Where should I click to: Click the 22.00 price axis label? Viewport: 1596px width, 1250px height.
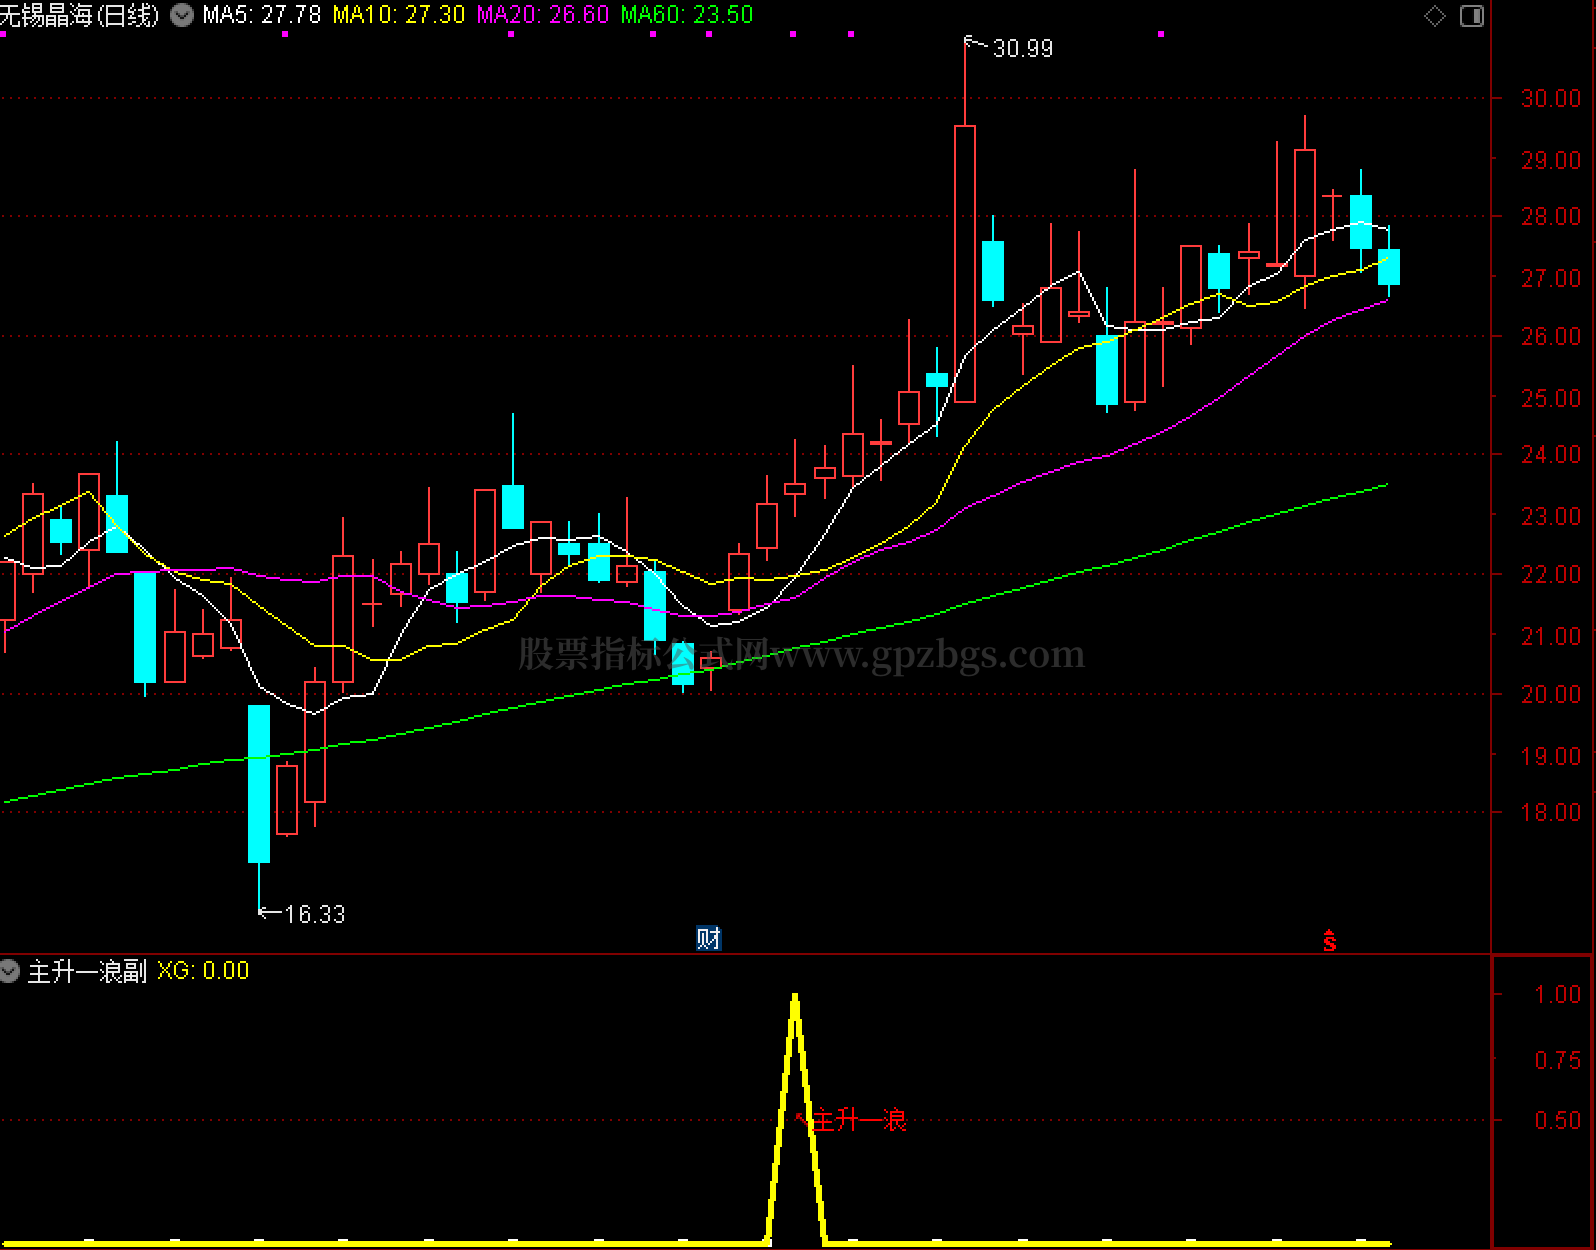point(1551,574)
